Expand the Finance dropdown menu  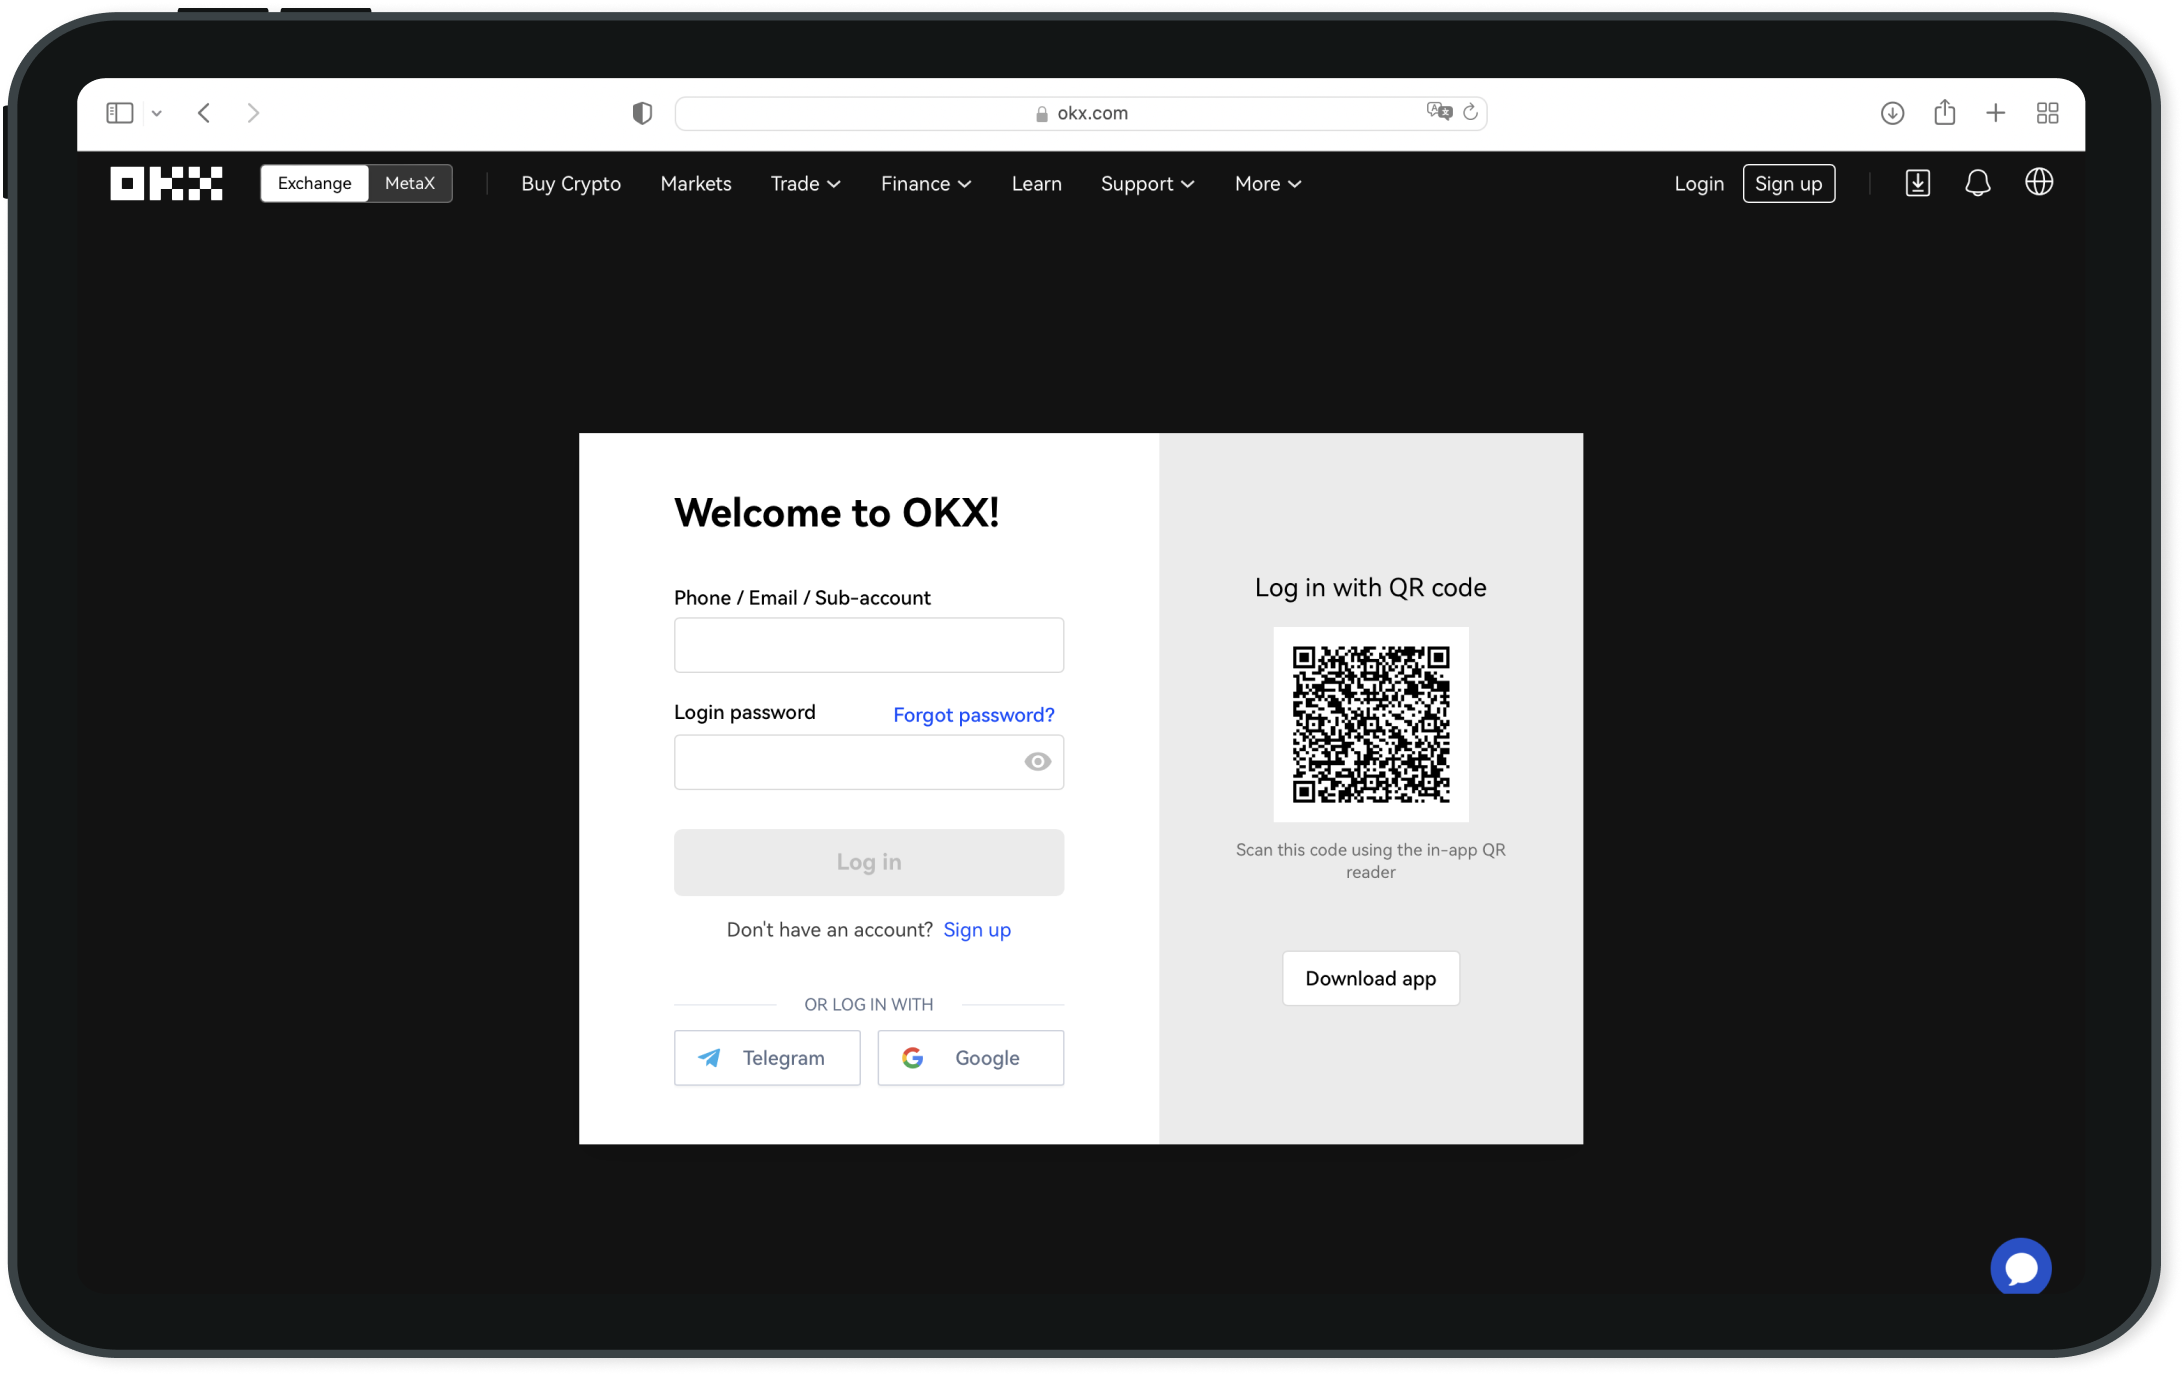point(926,182)
